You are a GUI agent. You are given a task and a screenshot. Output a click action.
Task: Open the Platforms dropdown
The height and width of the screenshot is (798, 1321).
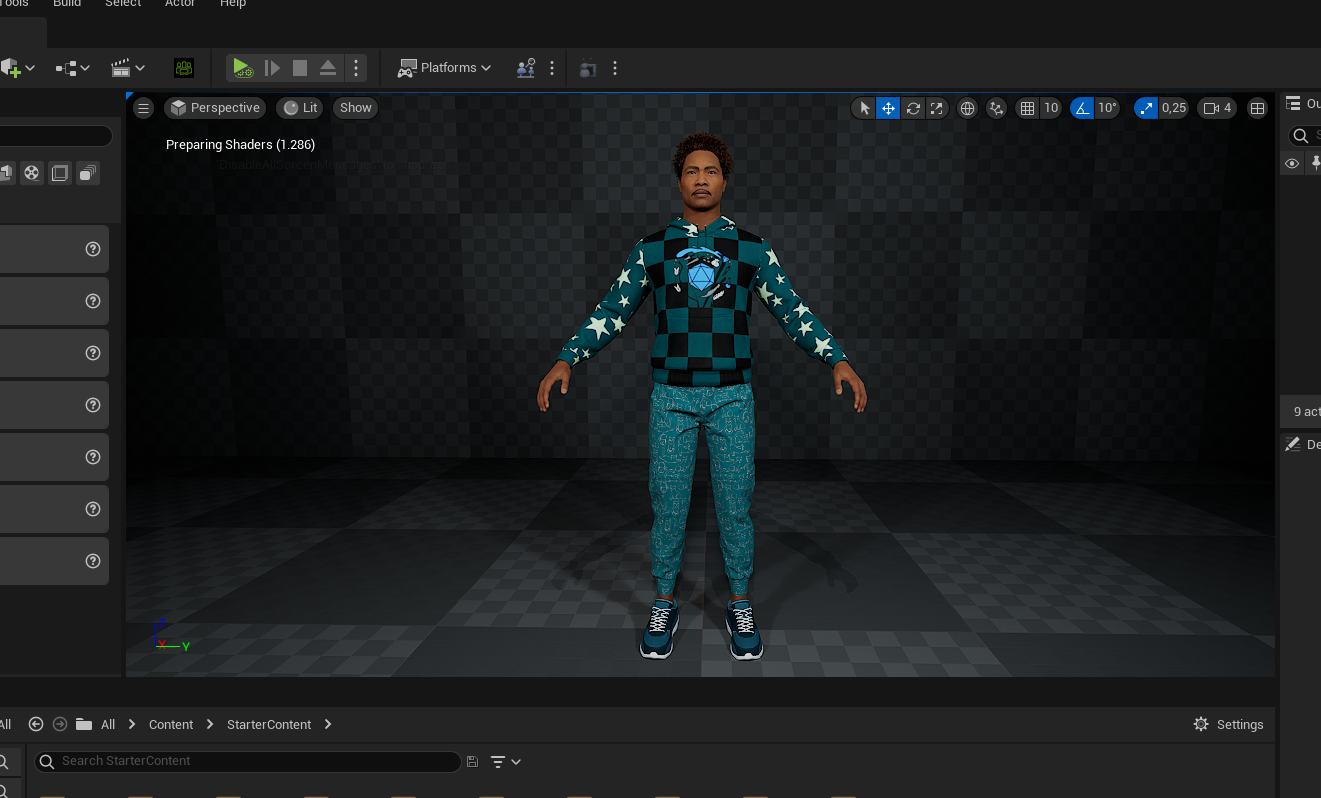445,68
